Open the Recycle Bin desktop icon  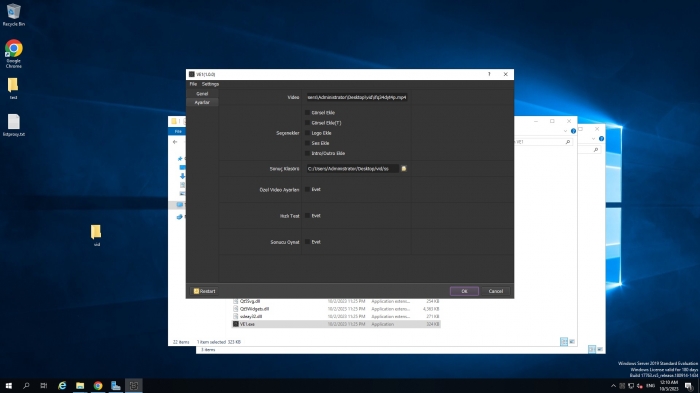pyautogui.click(x=13, y=15)
